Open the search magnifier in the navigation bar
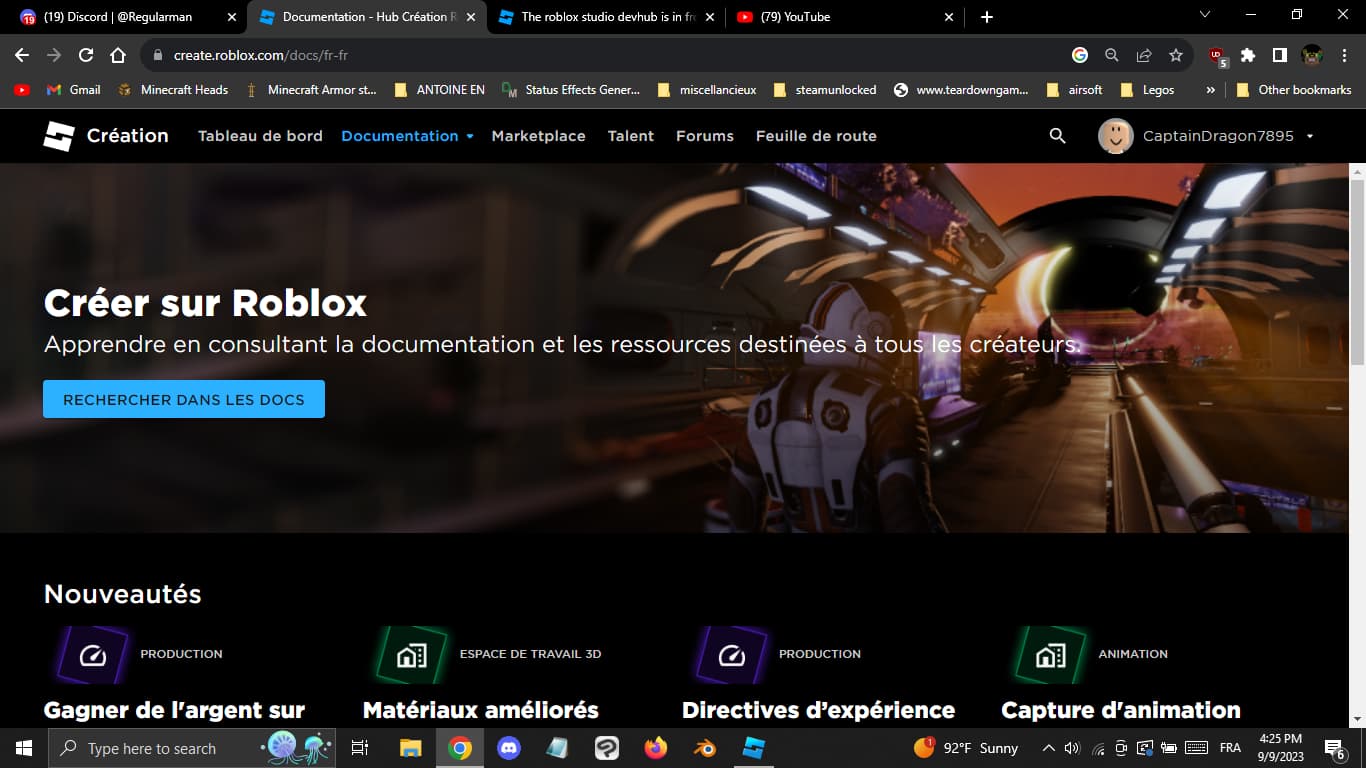The height and width of the screenshot is (768, 1366). coord(1056,135)
